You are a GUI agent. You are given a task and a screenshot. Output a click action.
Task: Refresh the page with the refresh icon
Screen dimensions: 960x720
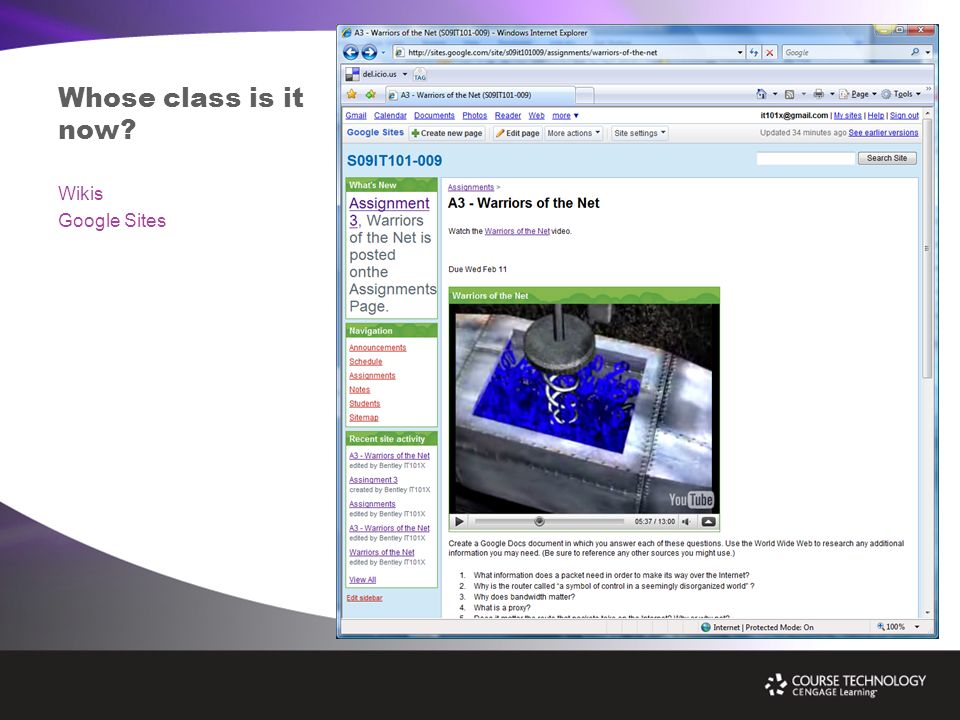pyautogui.click(x=754, y=53)
